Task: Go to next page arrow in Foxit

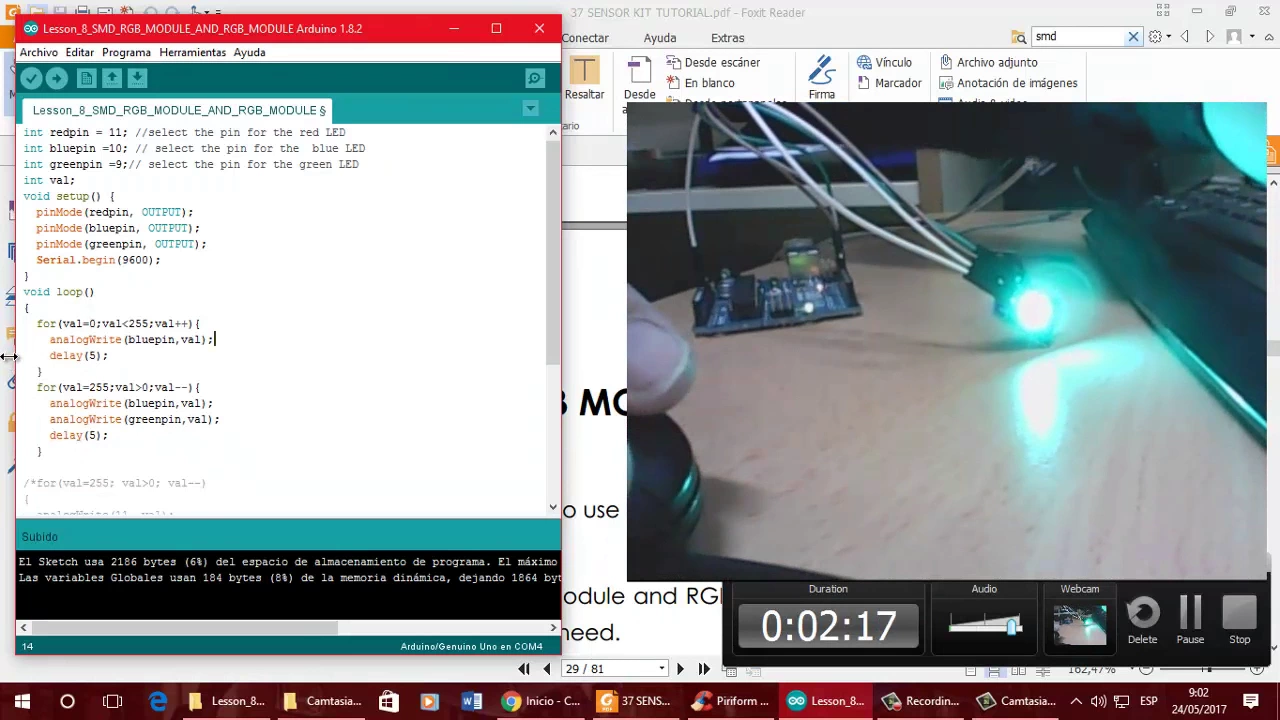Action: pyautogui.click(x=680, y=669)
